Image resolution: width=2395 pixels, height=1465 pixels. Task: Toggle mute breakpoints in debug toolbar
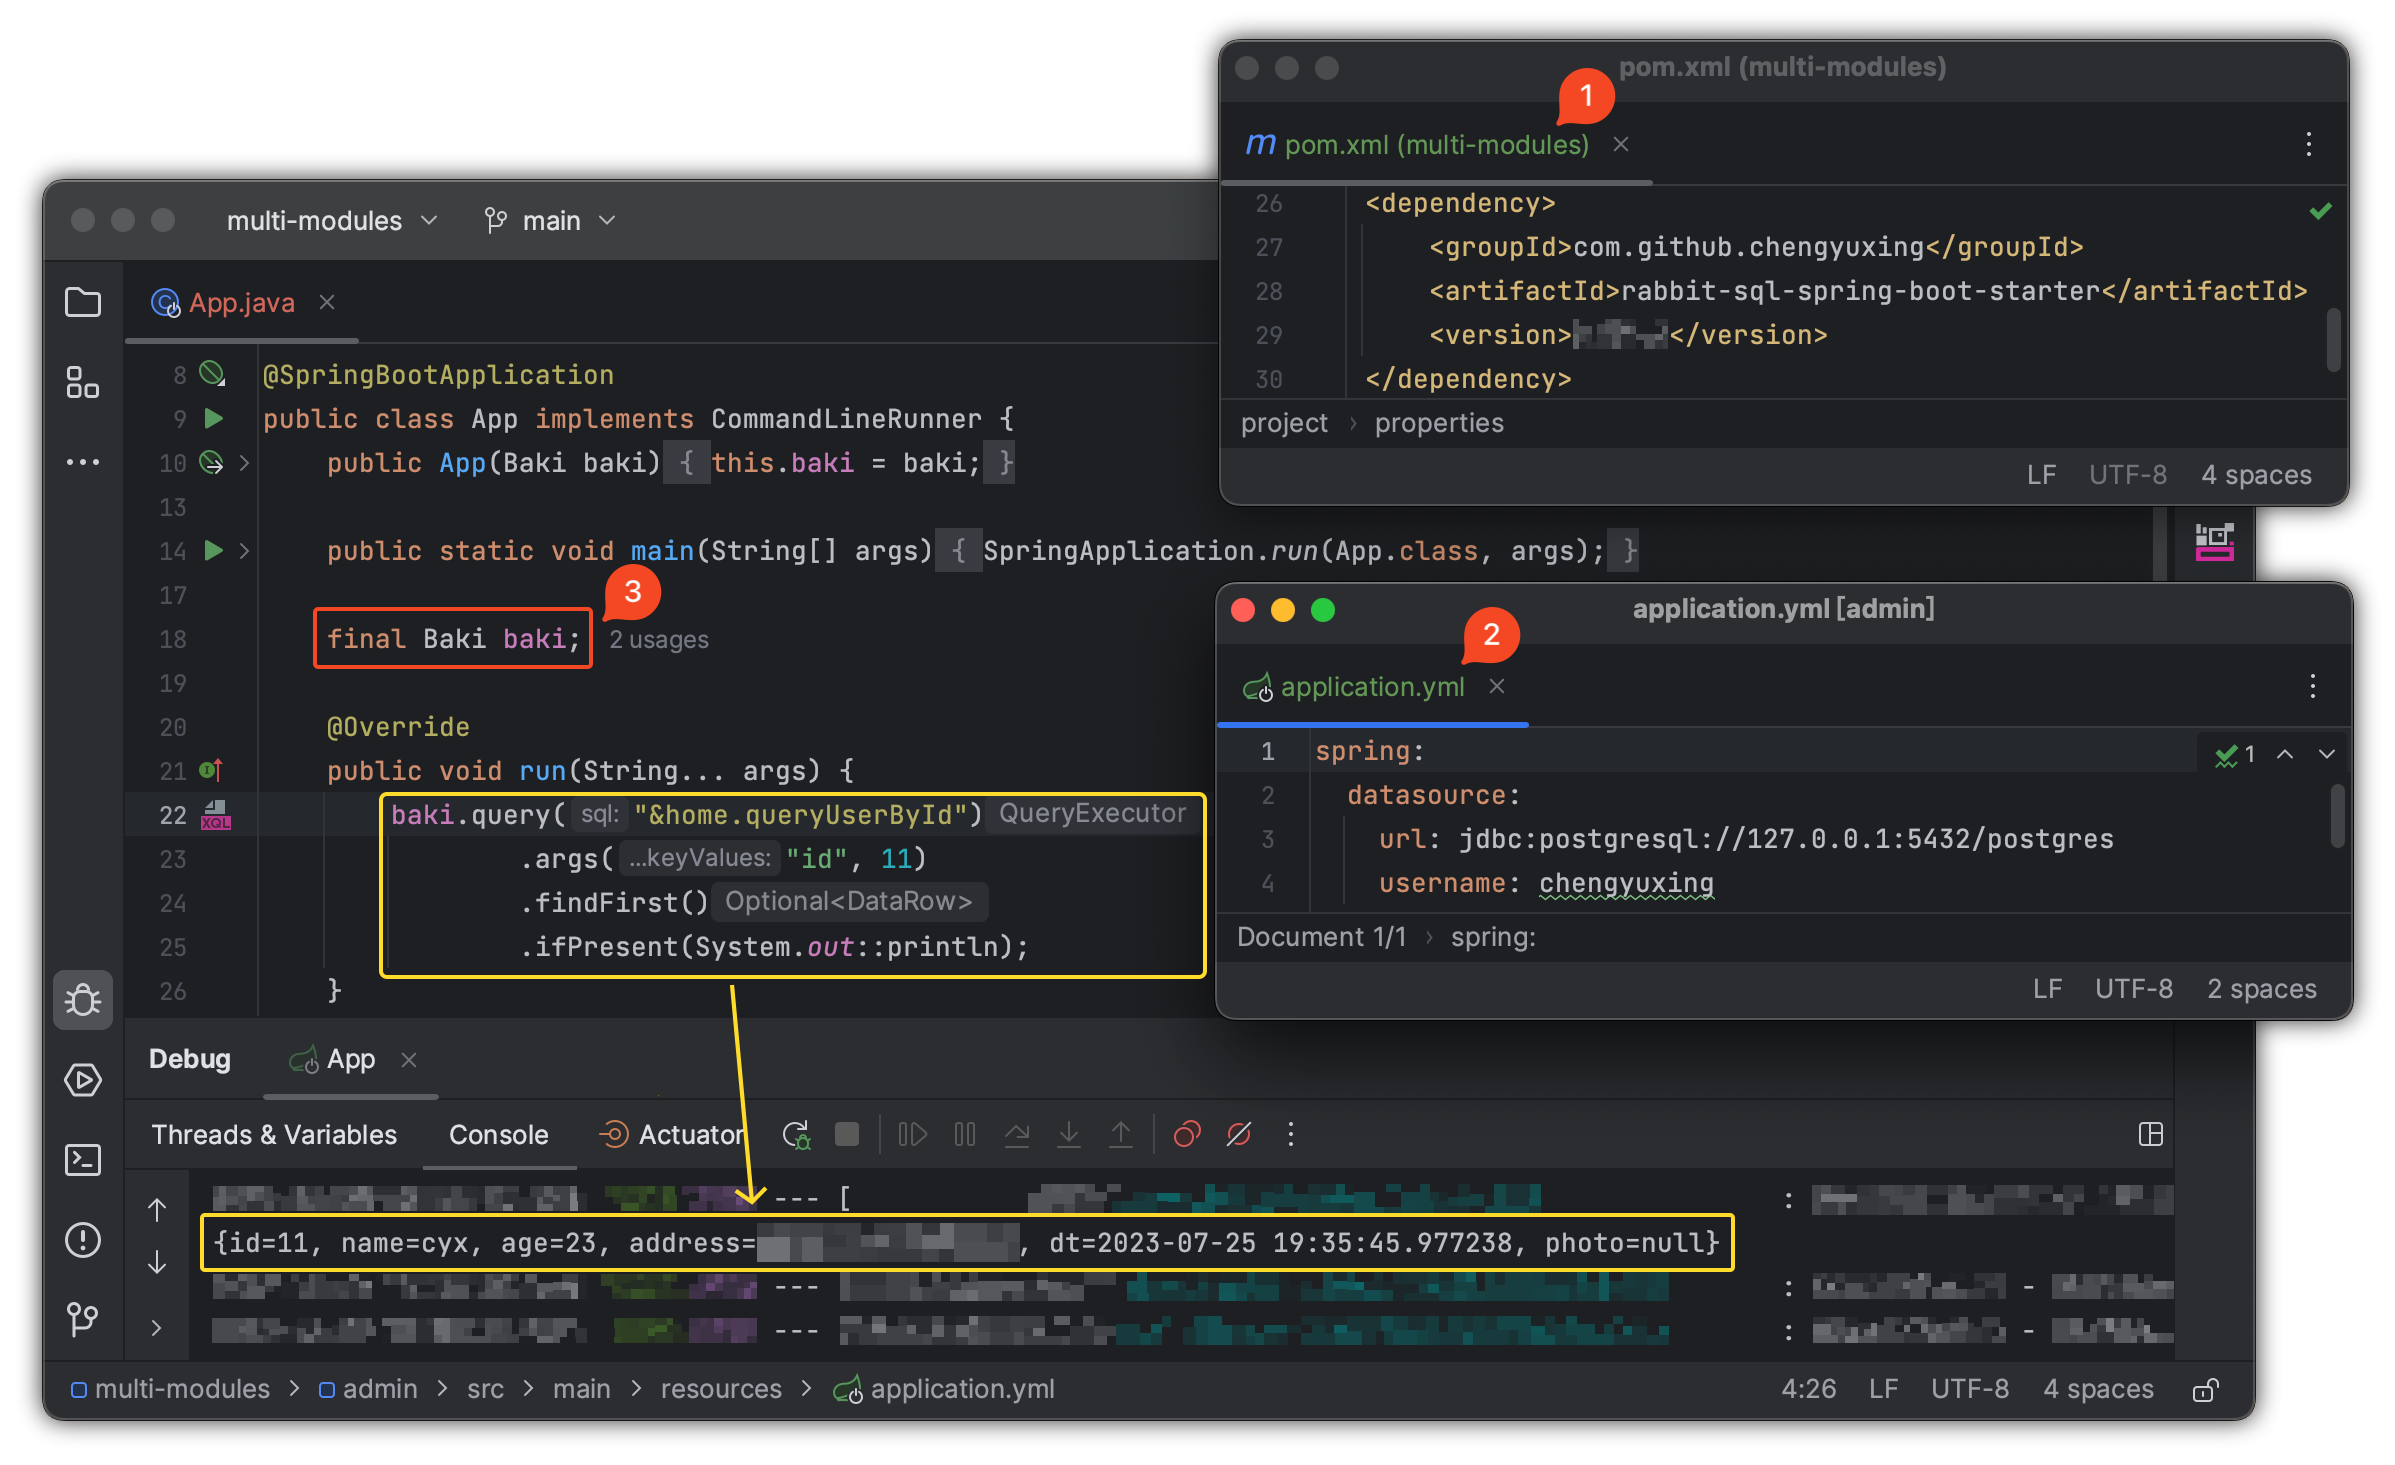tap(1239, 1134)
